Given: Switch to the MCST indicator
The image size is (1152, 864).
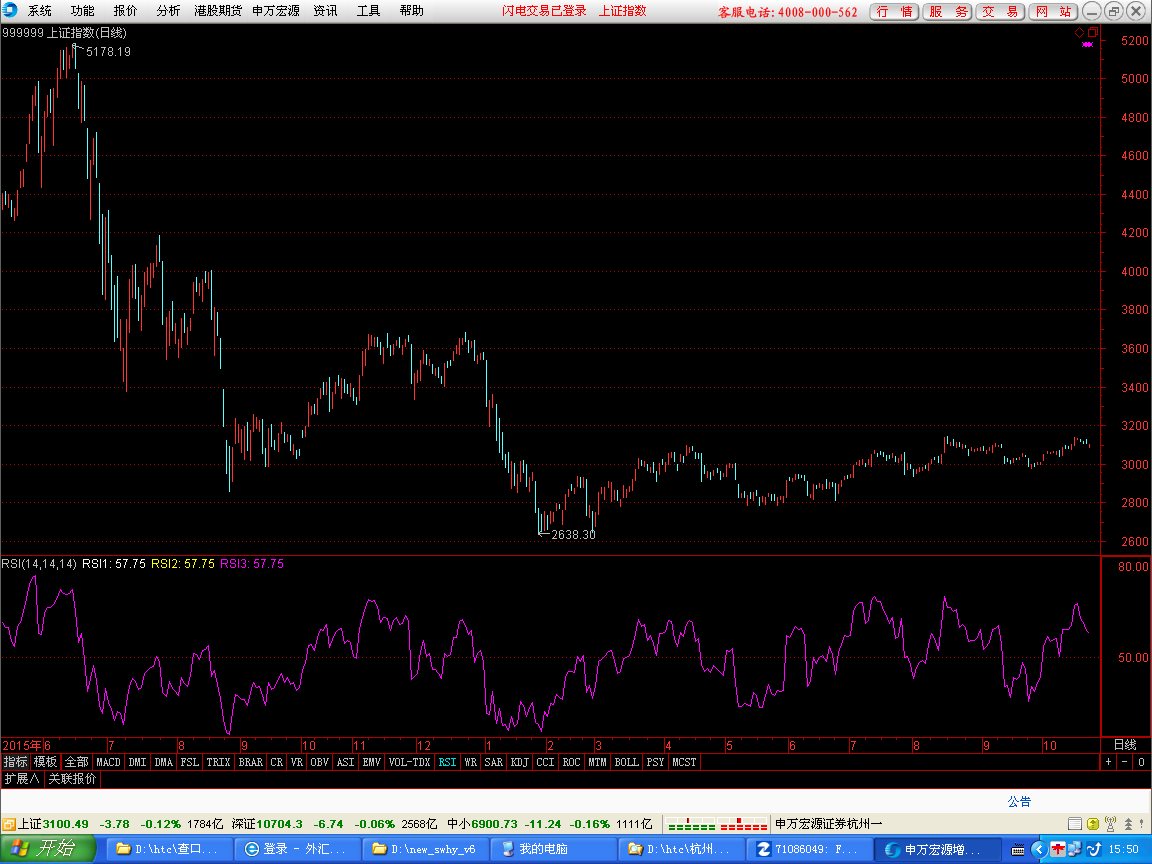Looking at the screenshot, I should (x=684, y=762).
